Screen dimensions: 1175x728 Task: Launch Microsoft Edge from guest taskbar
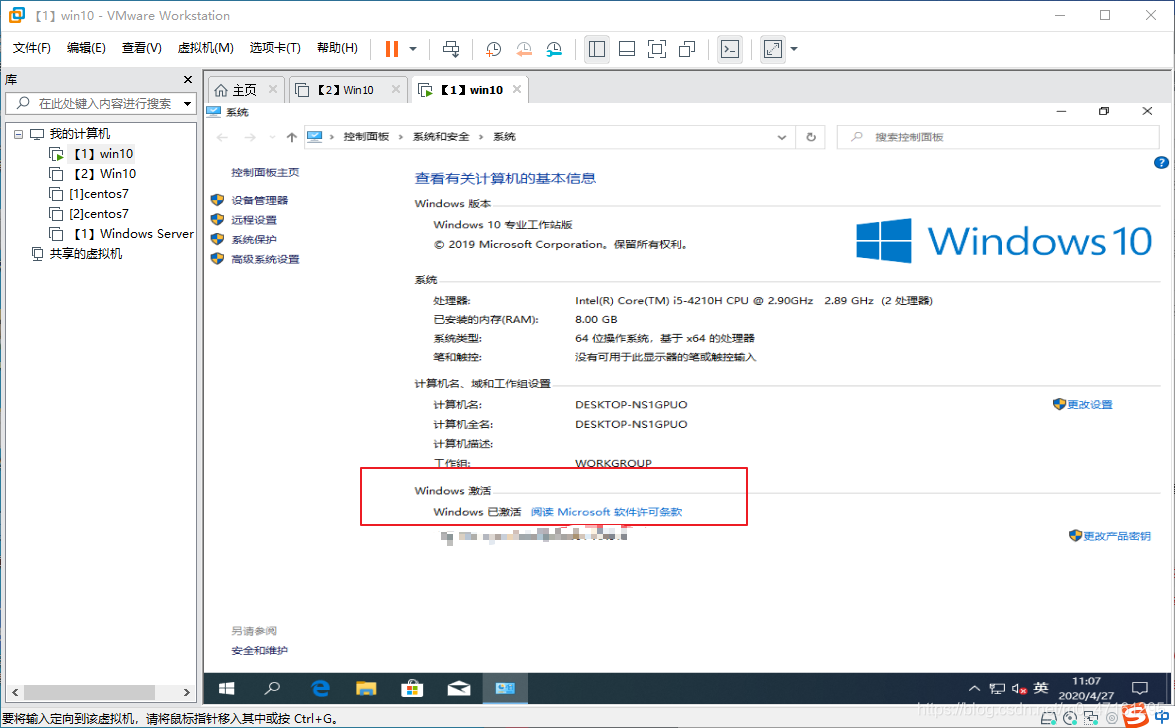(x=320, y=688)
